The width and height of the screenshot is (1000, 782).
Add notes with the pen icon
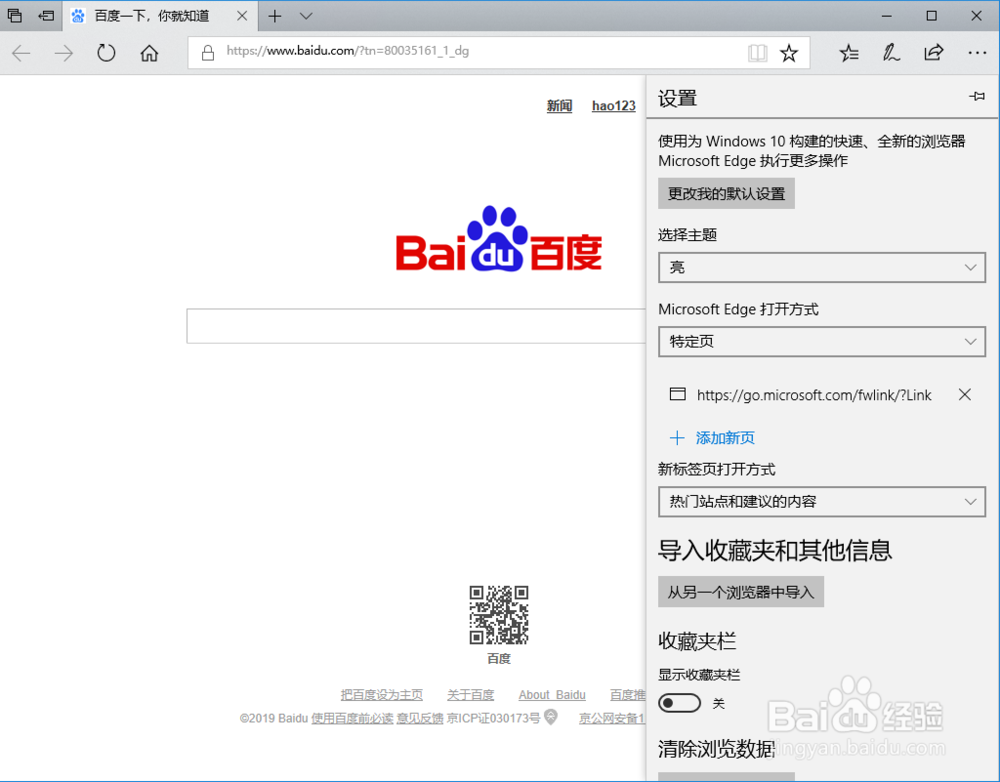click(x=891, y=53)
